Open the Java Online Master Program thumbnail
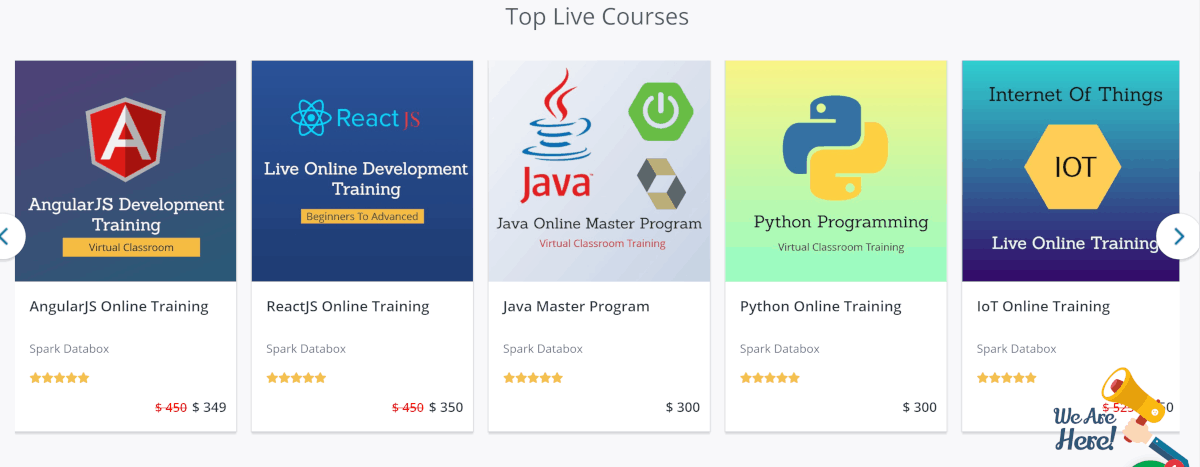Viewport: 1200px width, 467px height. (x=599, y=171)
